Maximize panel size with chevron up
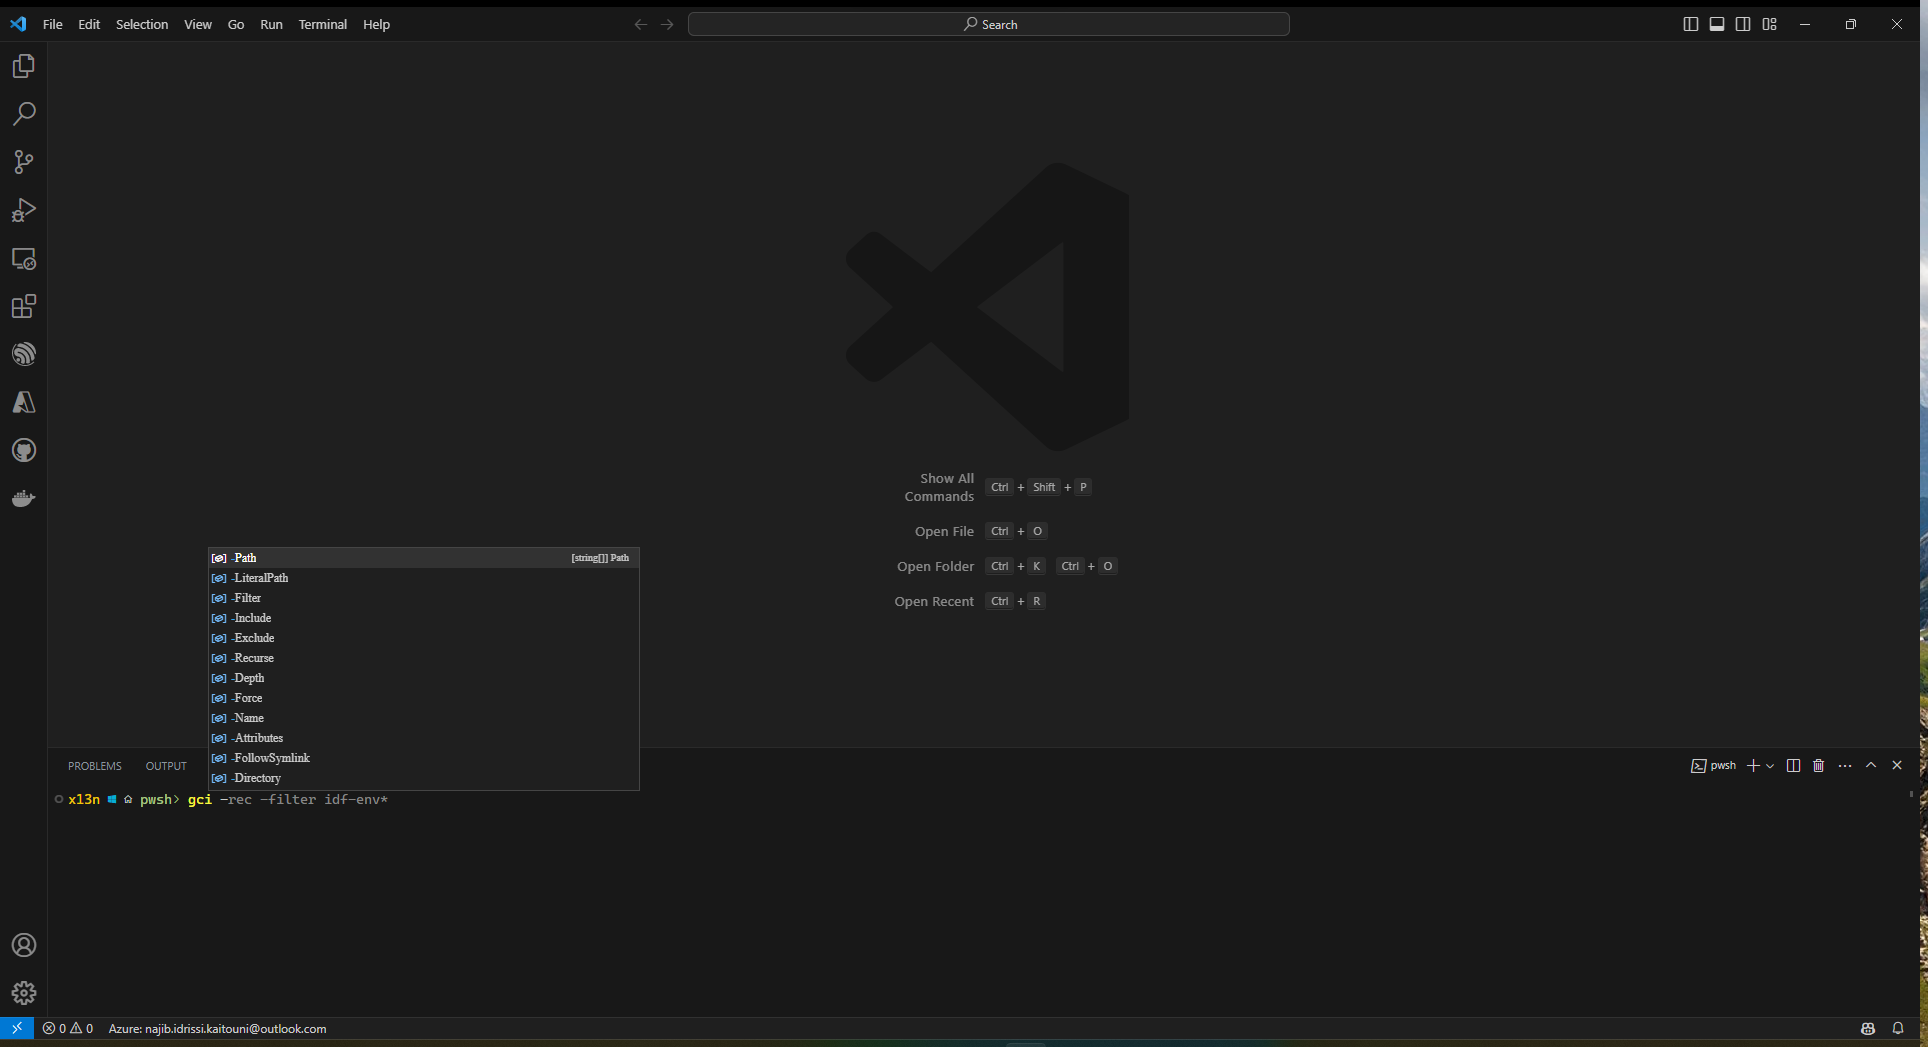Viewport: 1928px width, 1047px height. [x=1871, y=766]
